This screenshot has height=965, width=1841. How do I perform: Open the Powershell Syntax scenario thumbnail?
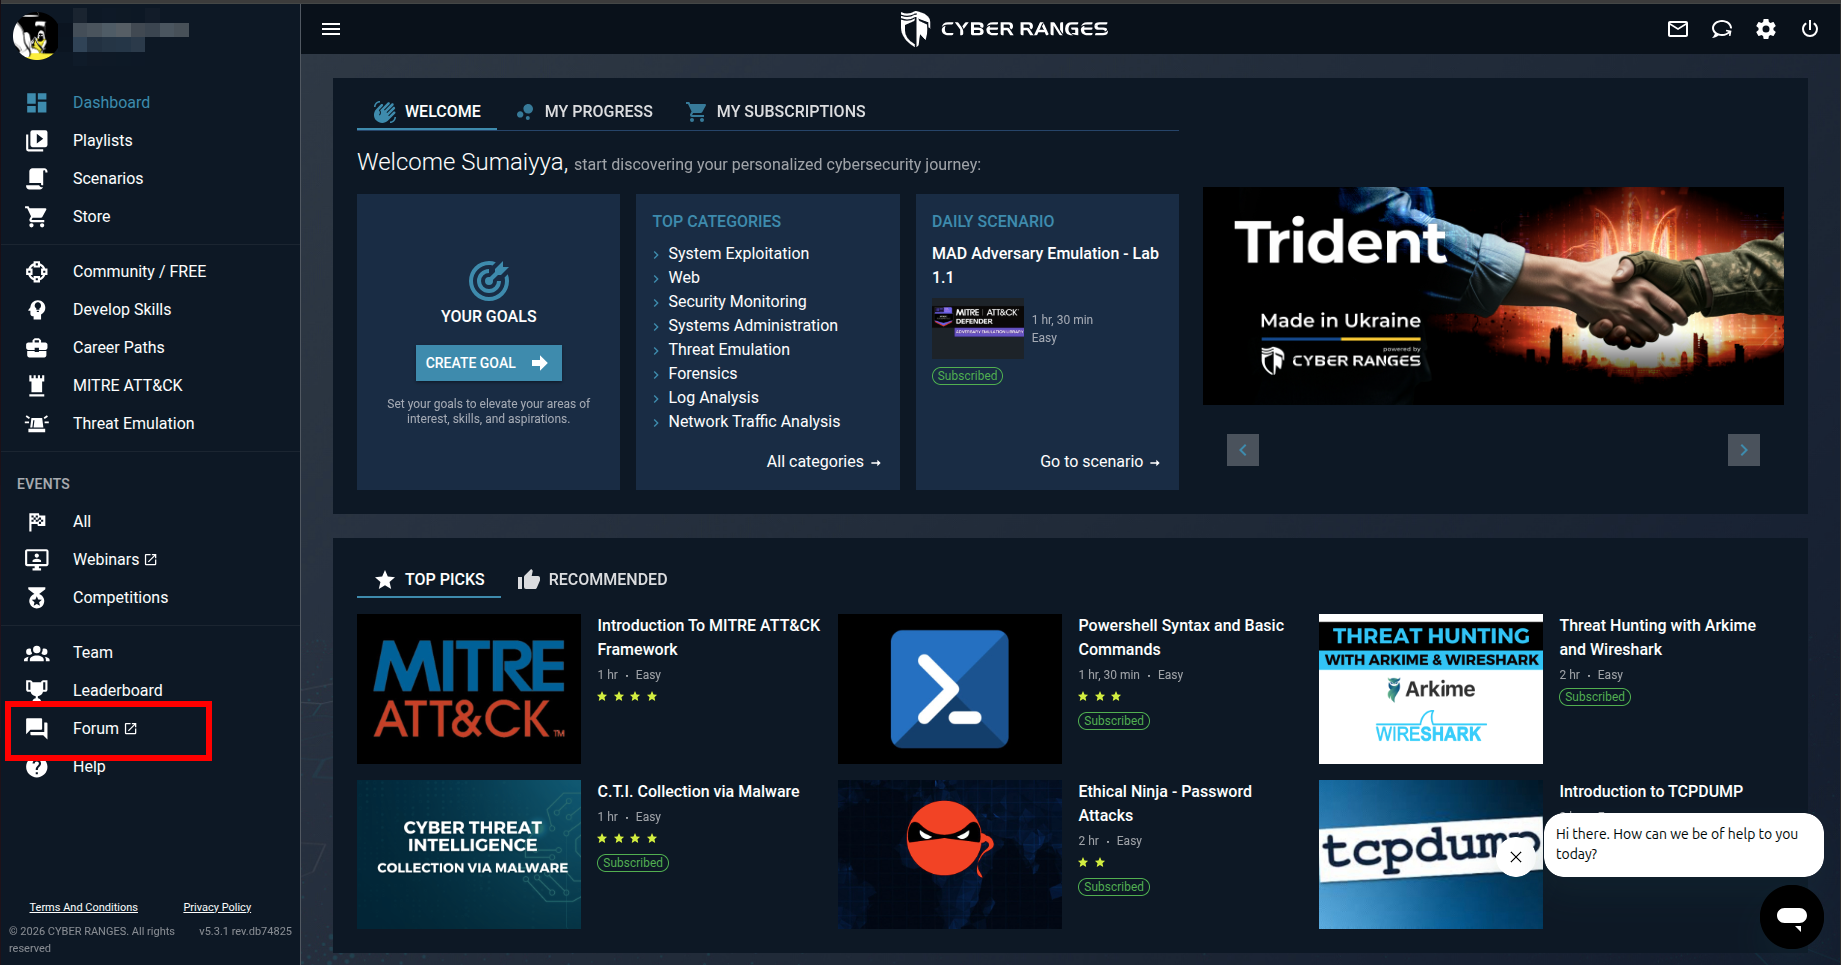[950, 689]
